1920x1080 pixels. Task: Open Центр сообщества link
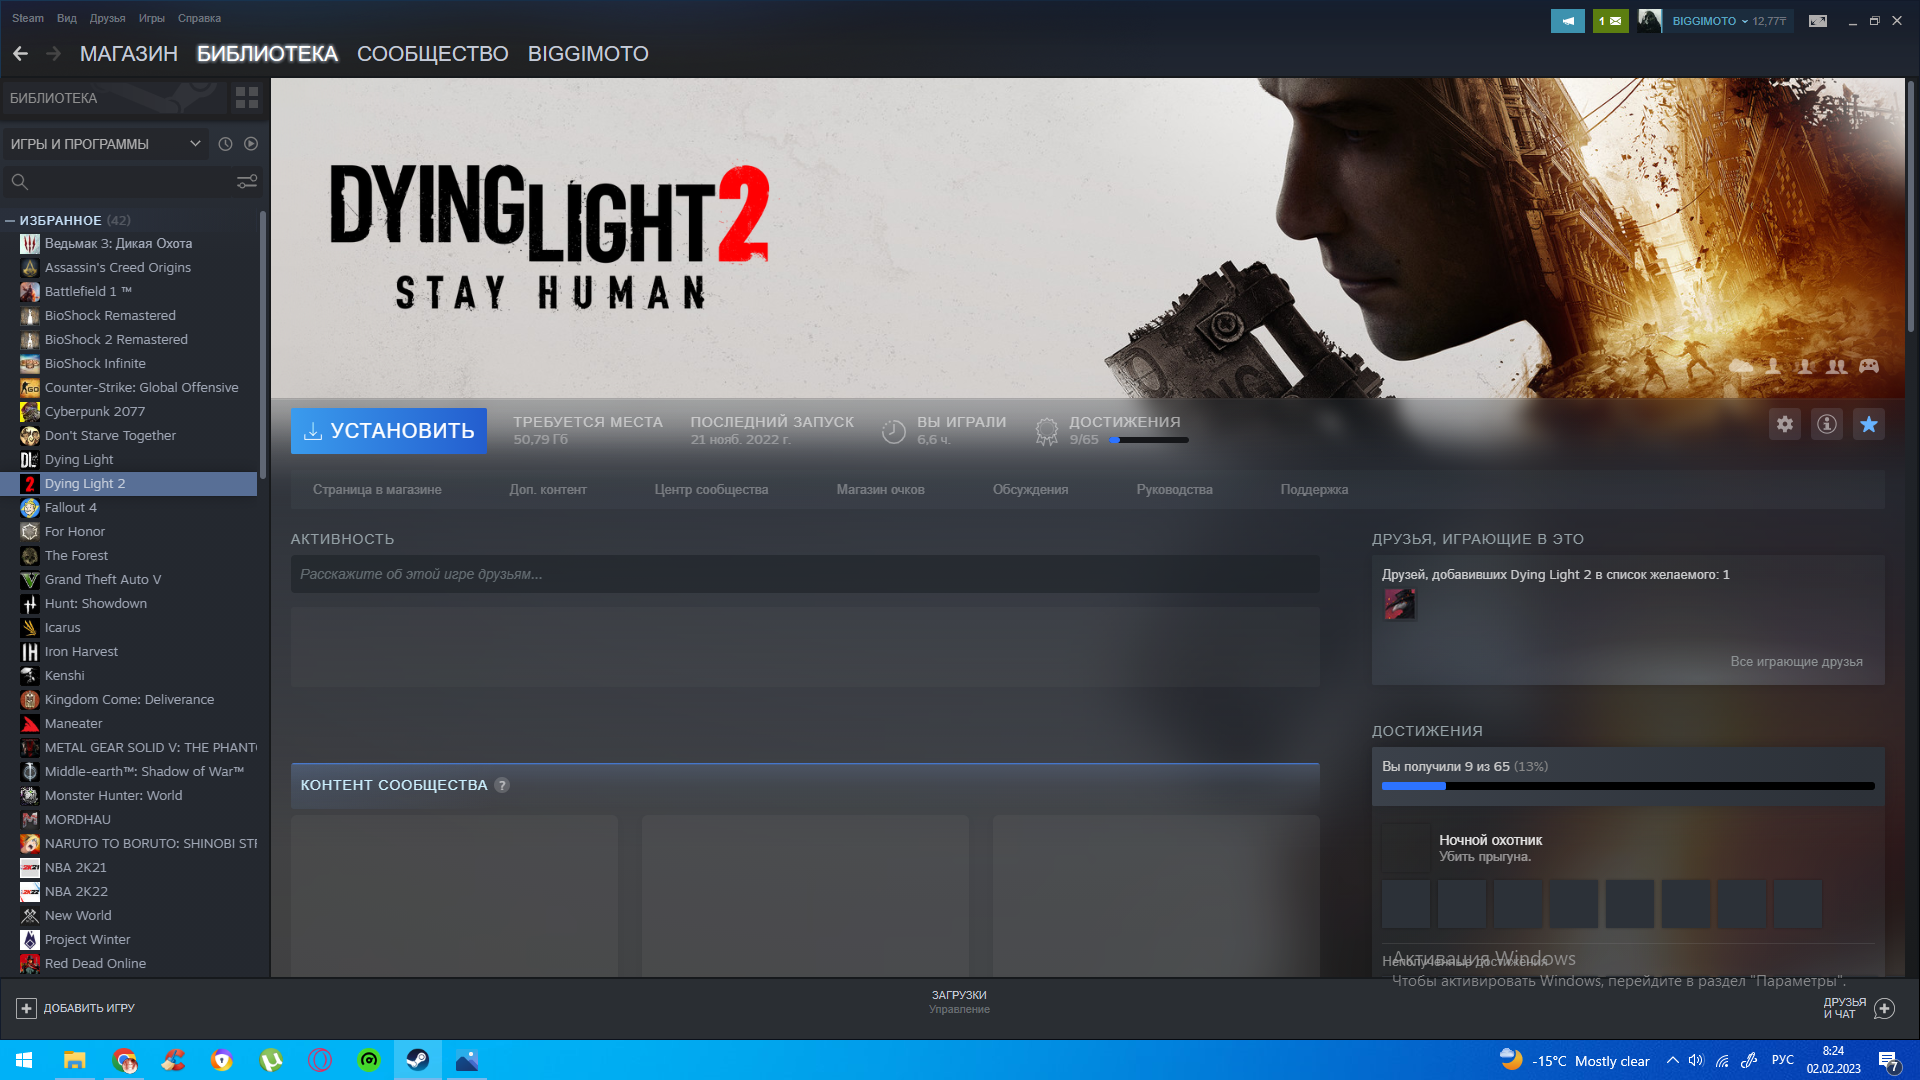pos(711,490)
